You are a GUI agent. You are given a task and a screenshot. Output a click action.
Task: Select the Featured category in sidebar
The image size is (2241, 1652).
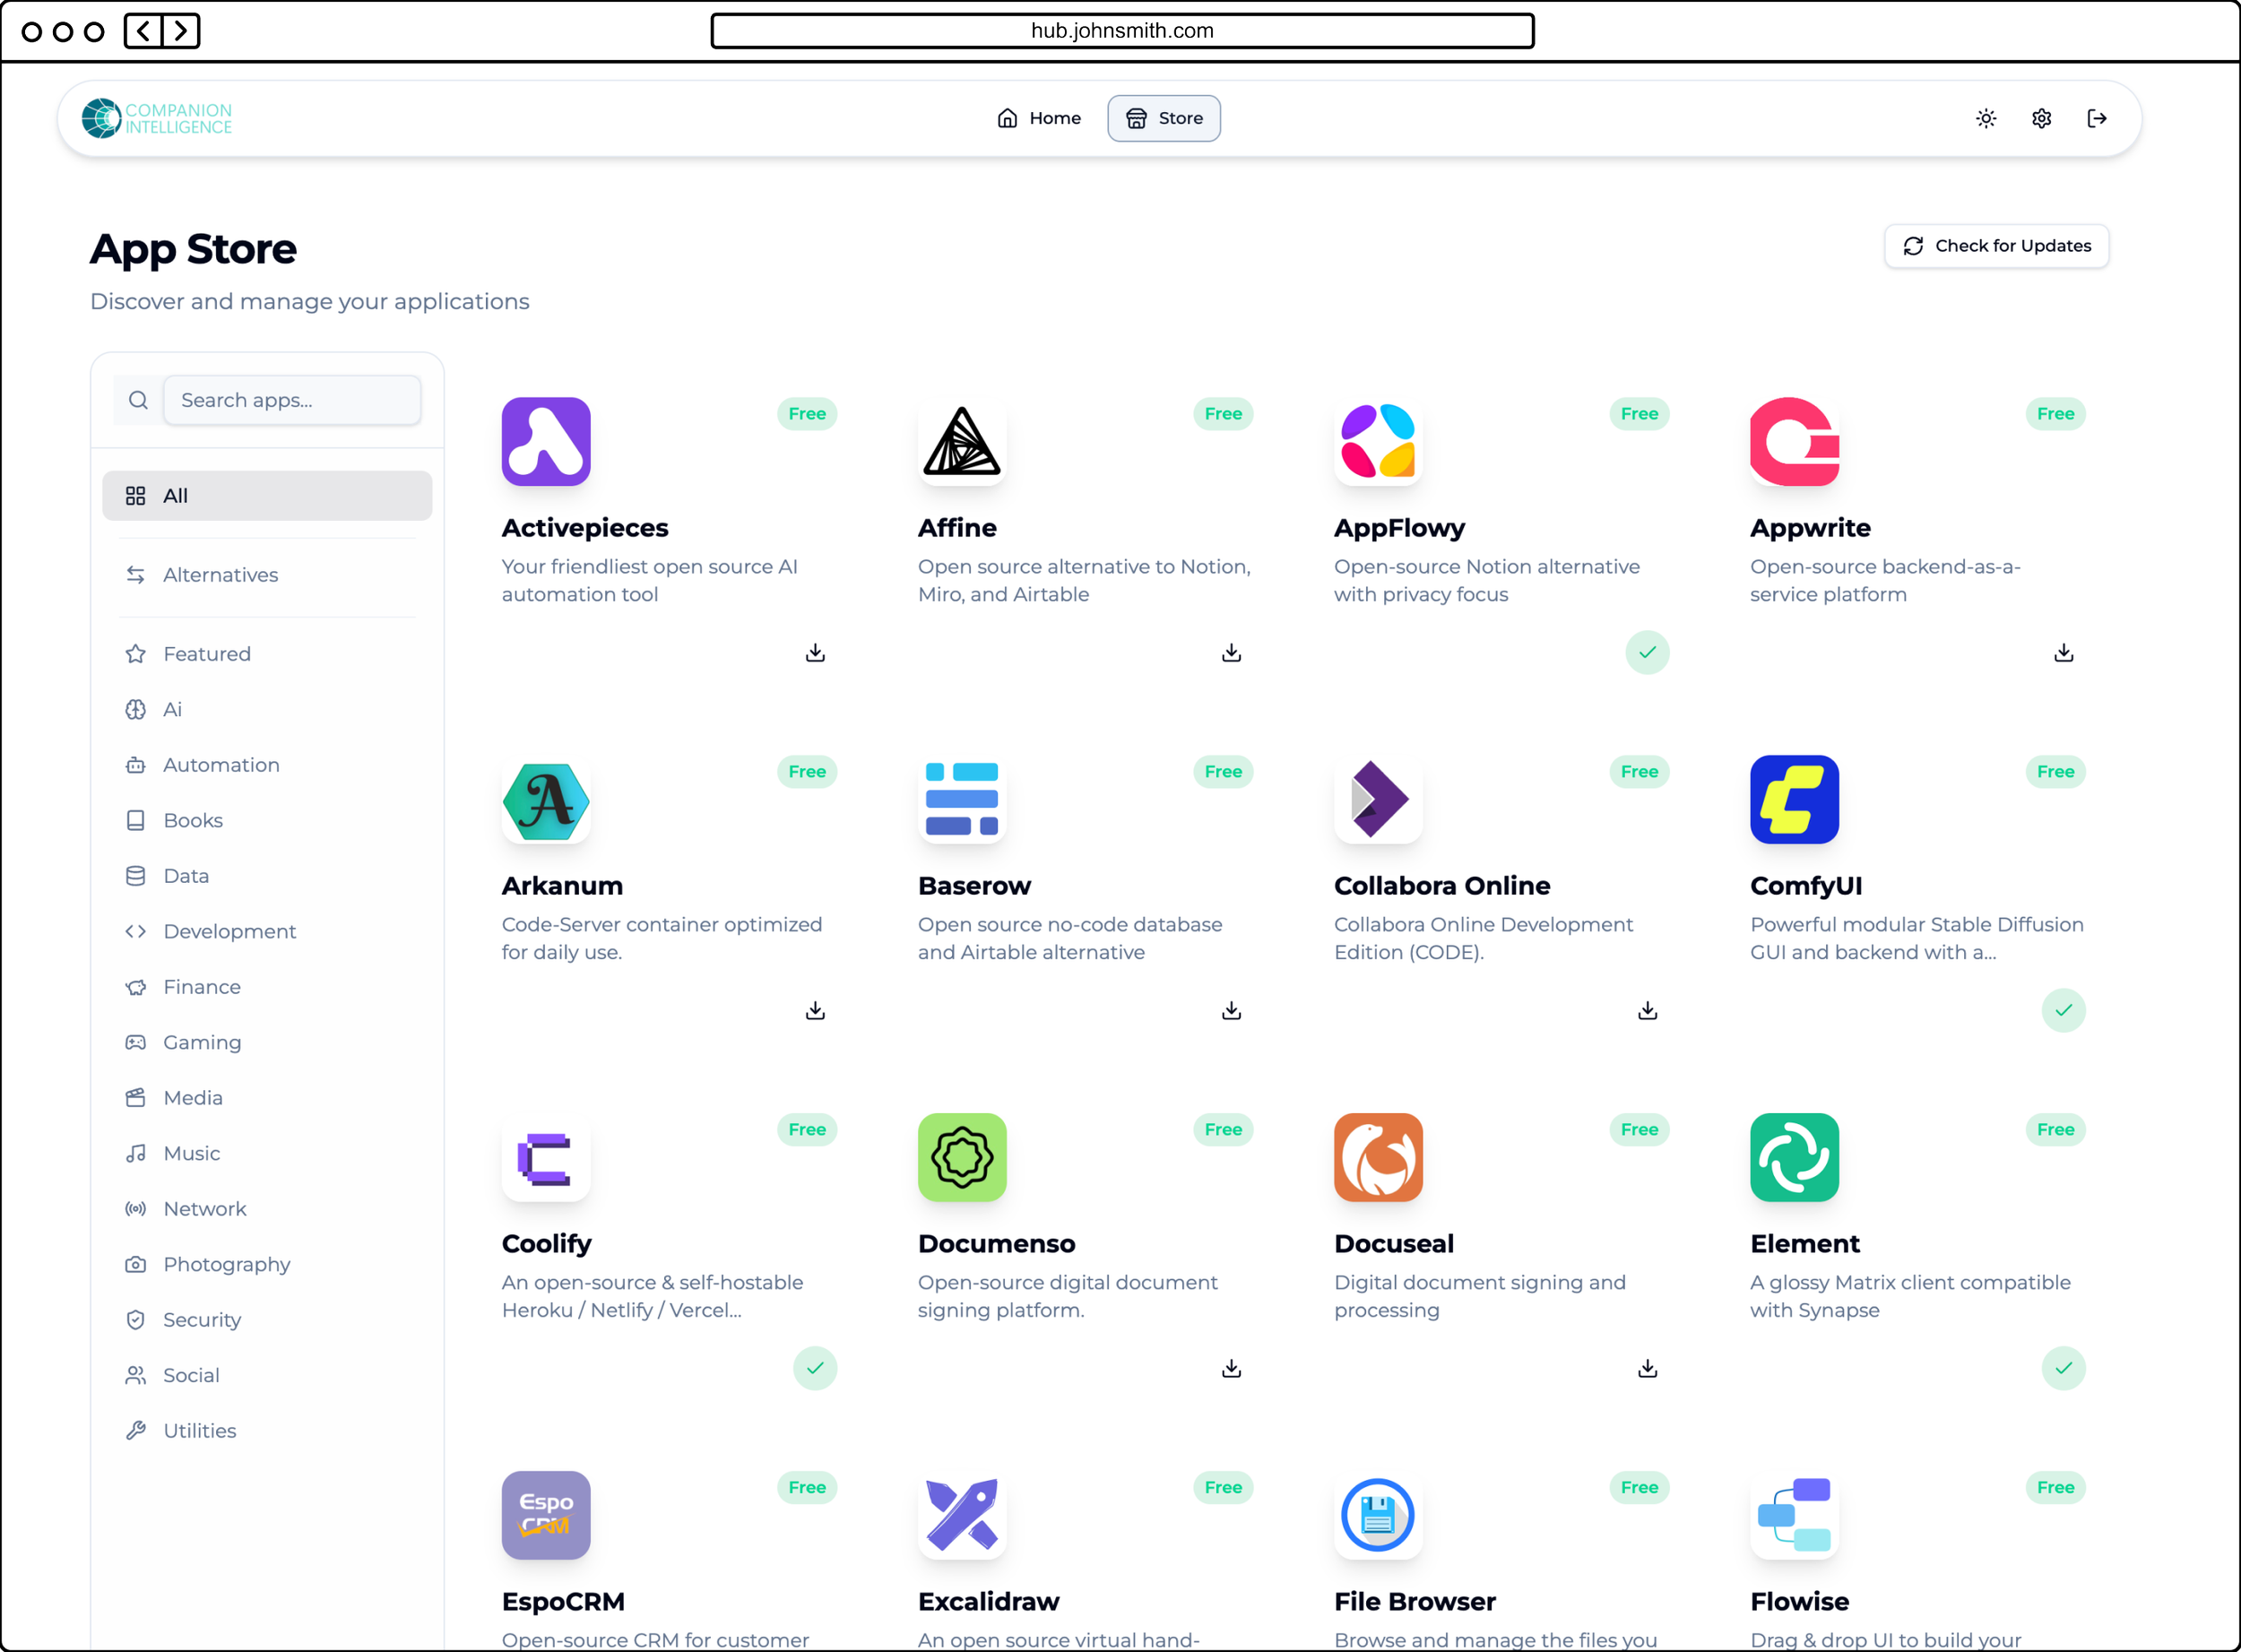206,654
